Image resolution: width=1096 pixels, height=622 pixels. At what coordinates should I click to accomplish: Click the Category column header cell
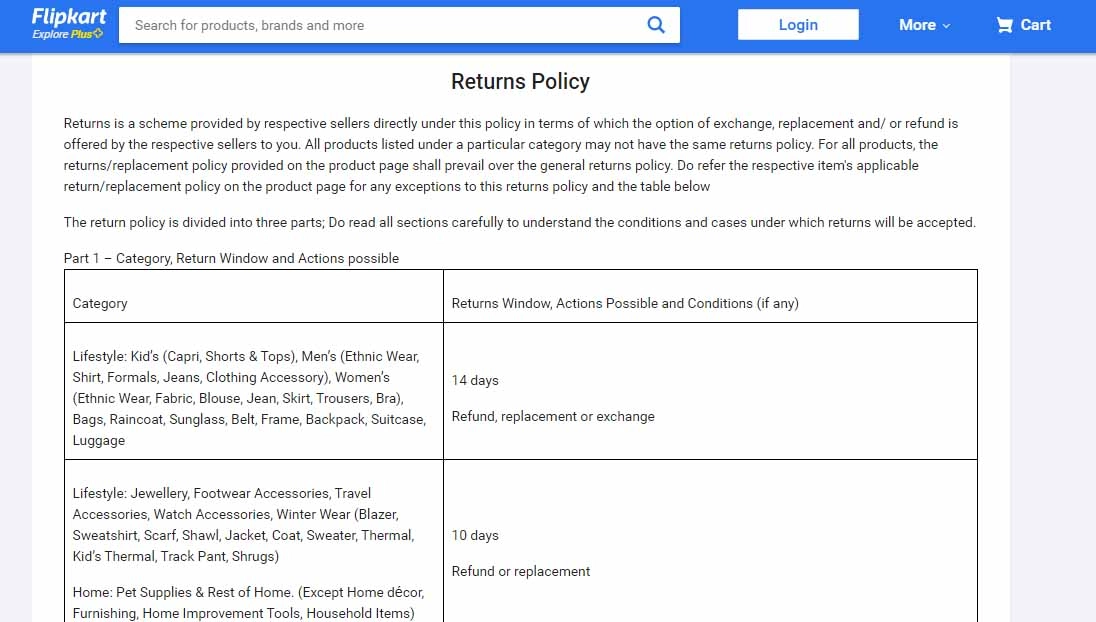(x=99, y=303)
